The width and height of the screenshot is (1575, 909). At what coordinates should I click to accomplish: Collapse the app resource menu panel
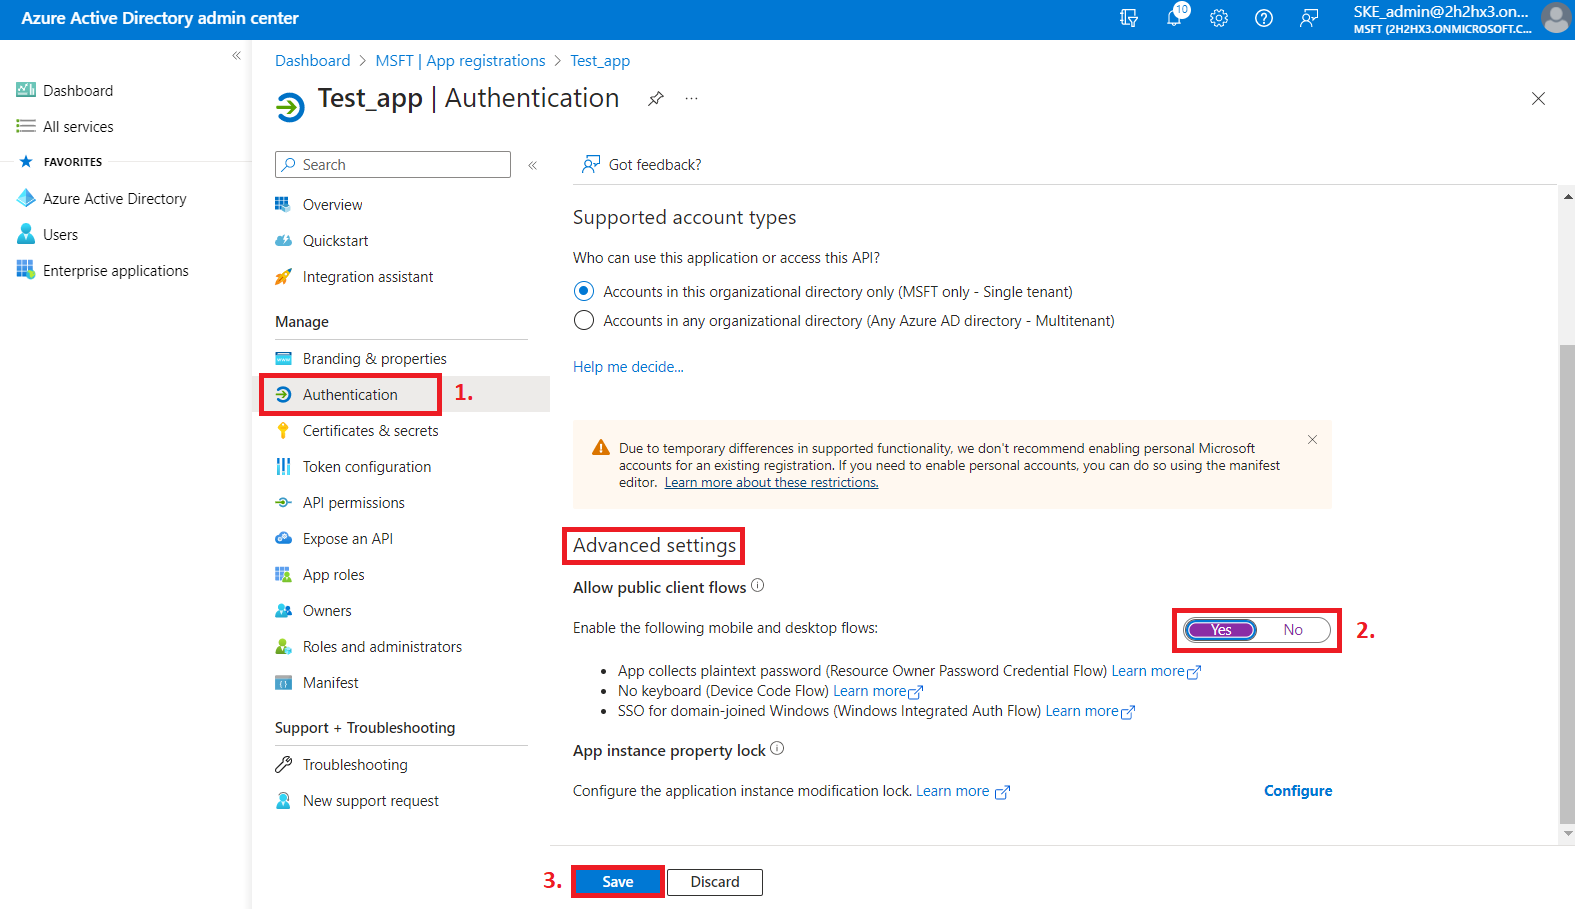[533, 165]
